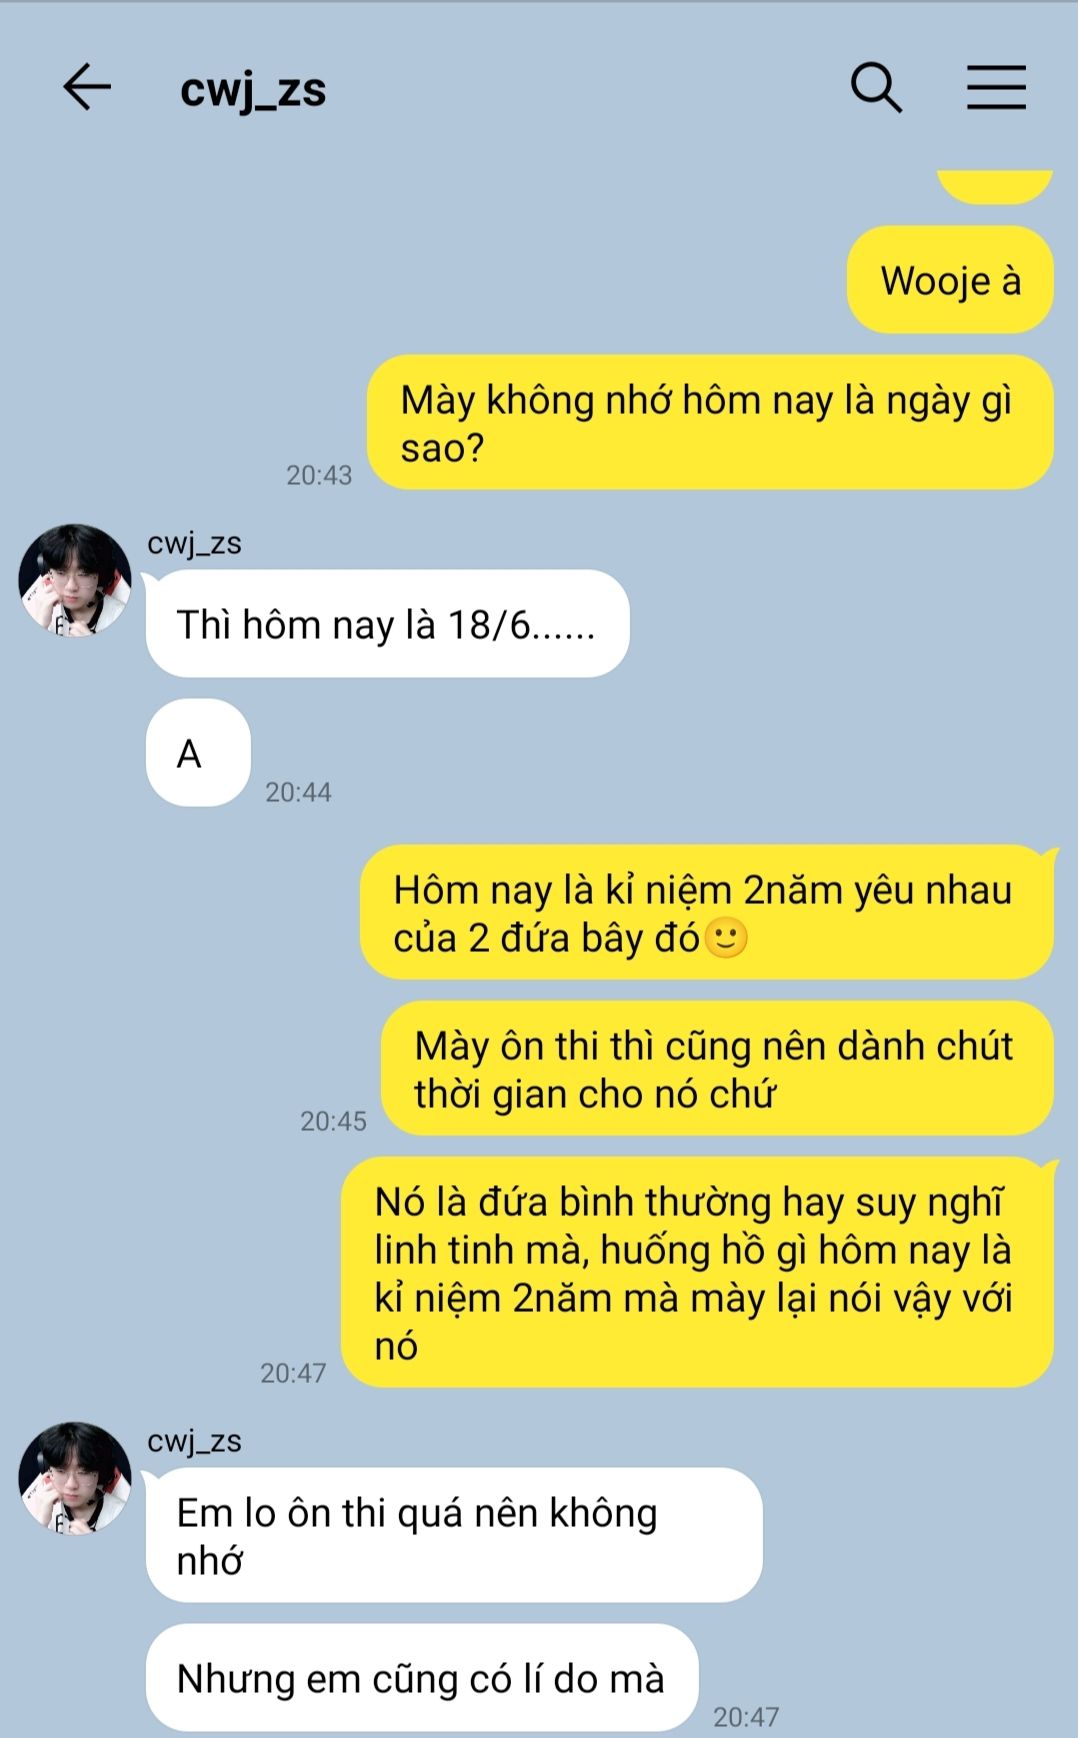1078x1738 pixels.
Task: Tap the back arrow icon
Action: [87, 87]
